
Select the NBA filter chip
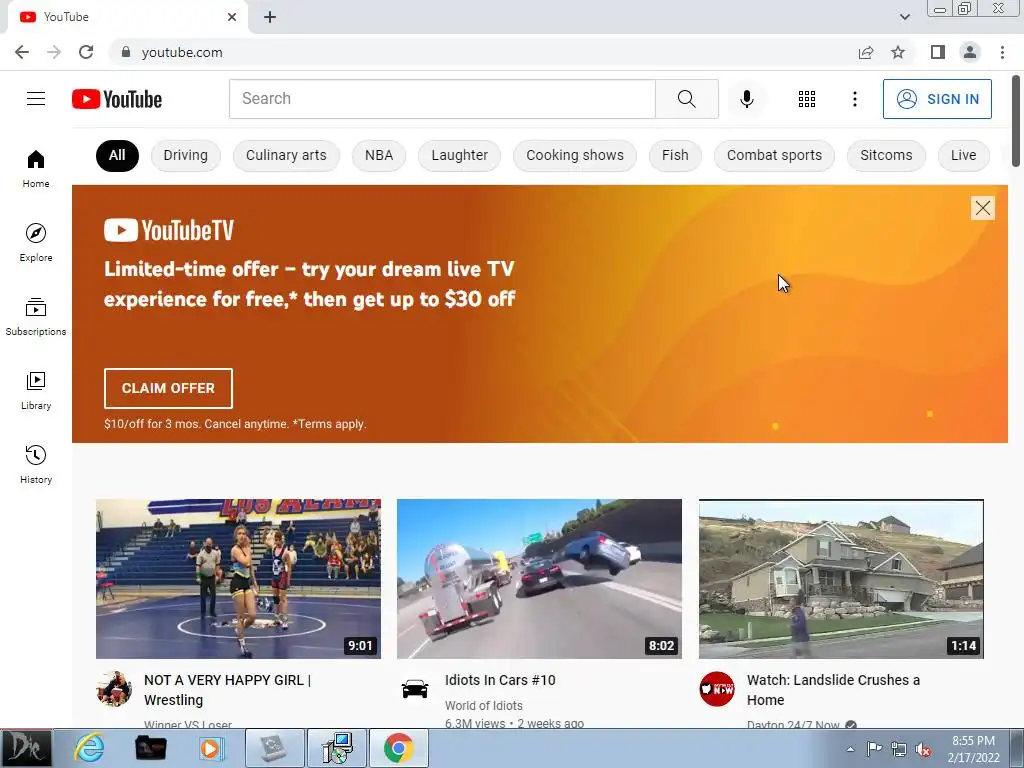tap(379, 155)
